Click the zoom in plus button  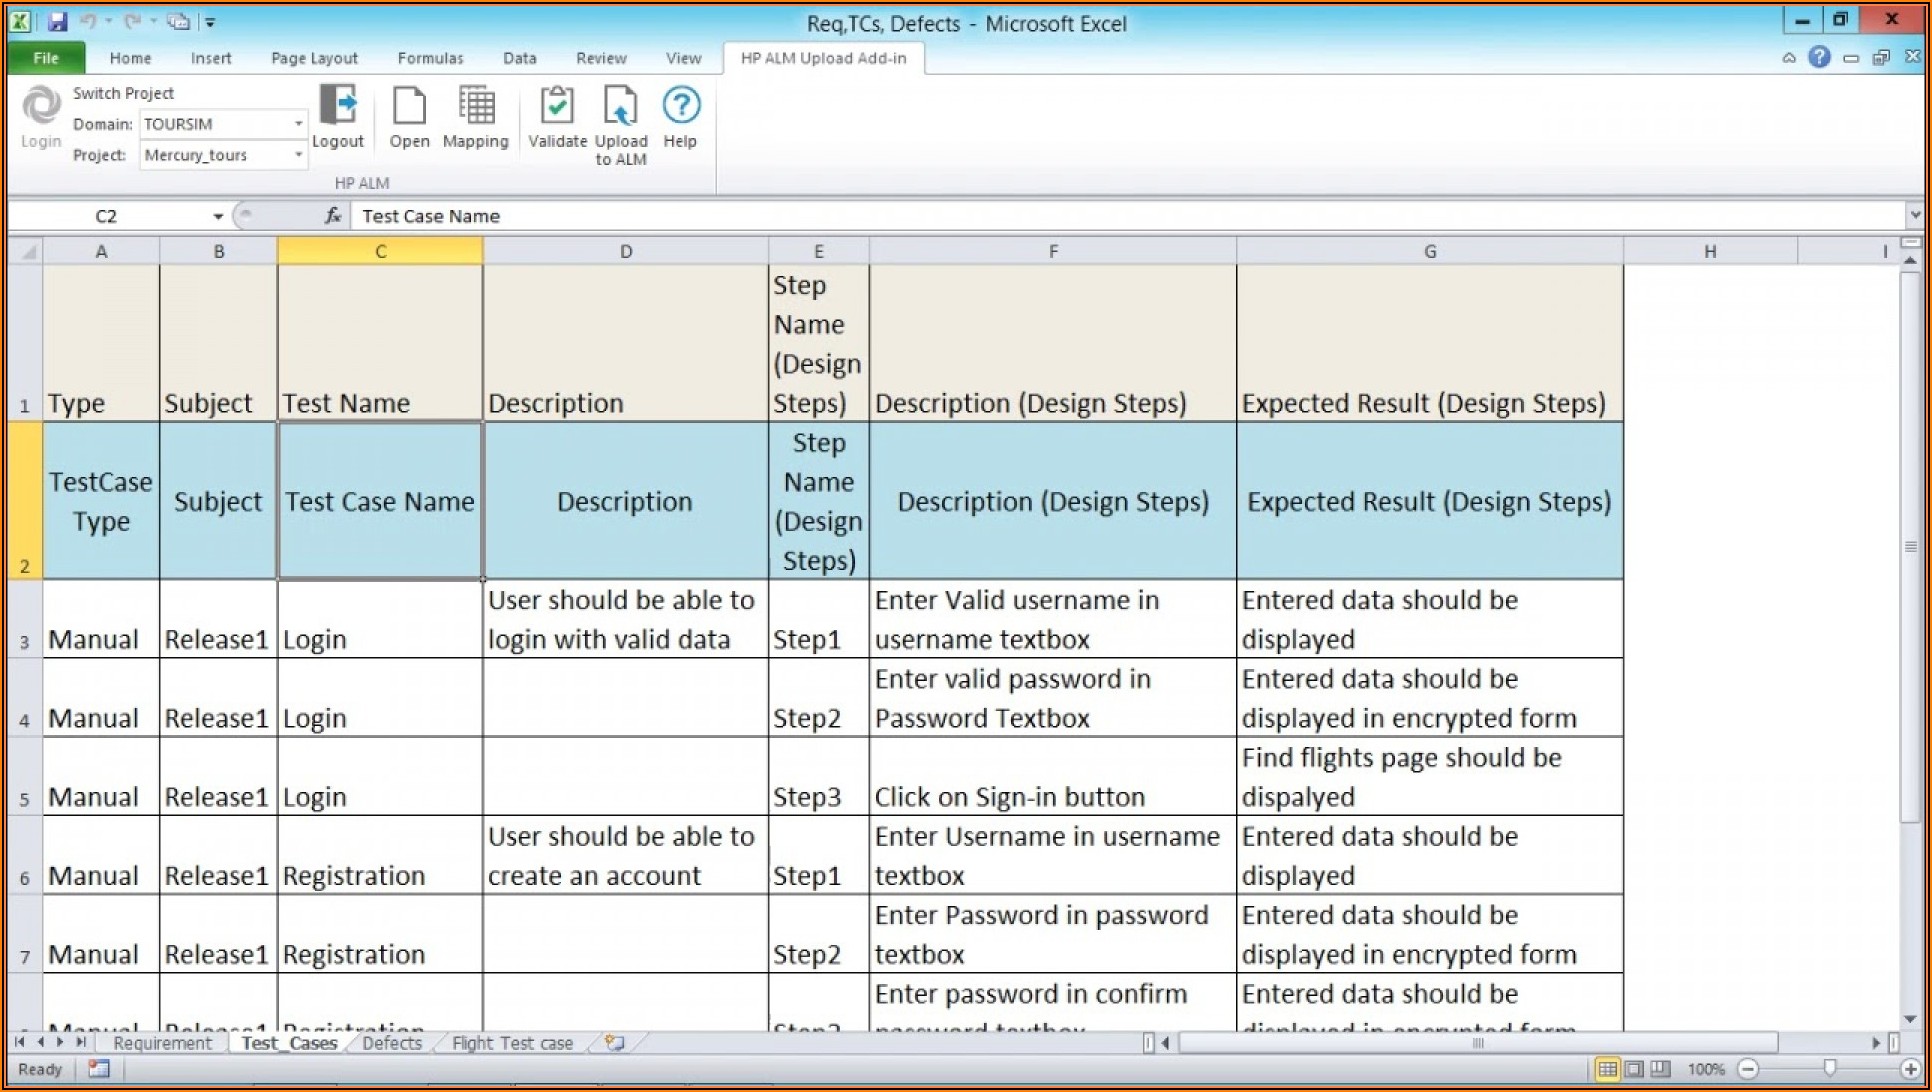[1910, 1069]
